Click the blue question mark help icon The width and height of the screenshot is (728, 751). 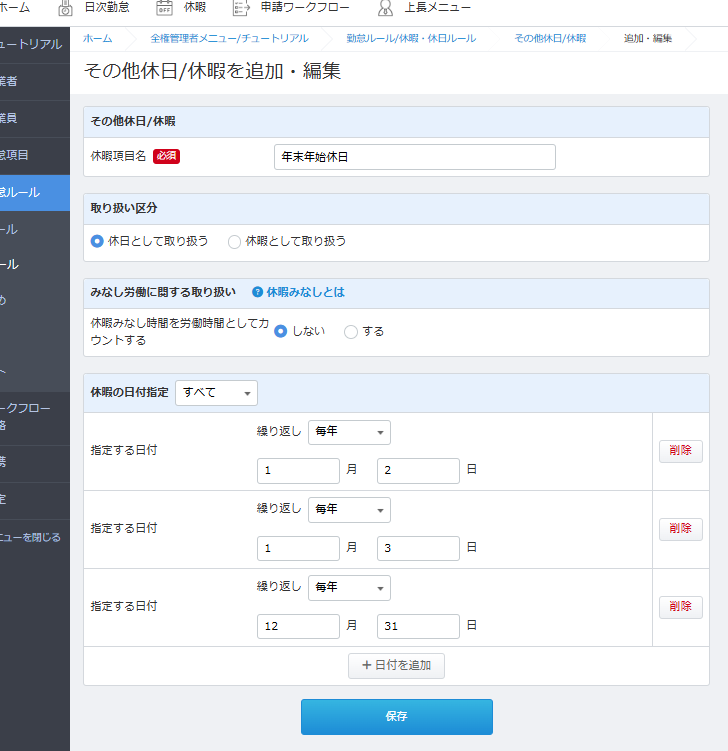[x=257, y=293]
